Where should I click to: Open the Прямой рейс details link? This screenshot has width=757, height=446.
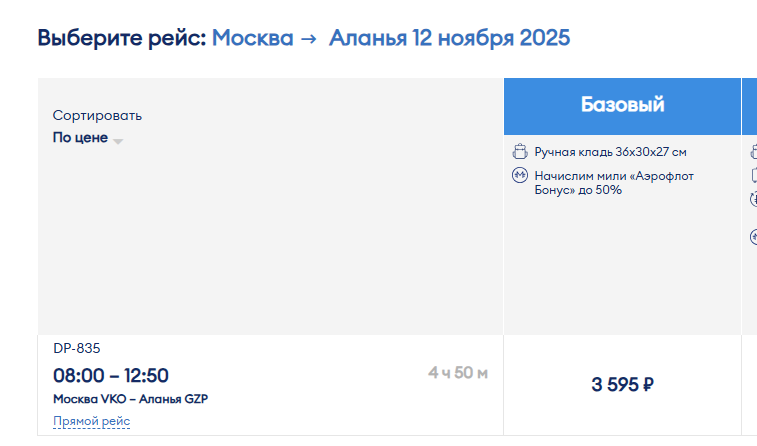tap(92, 421)
